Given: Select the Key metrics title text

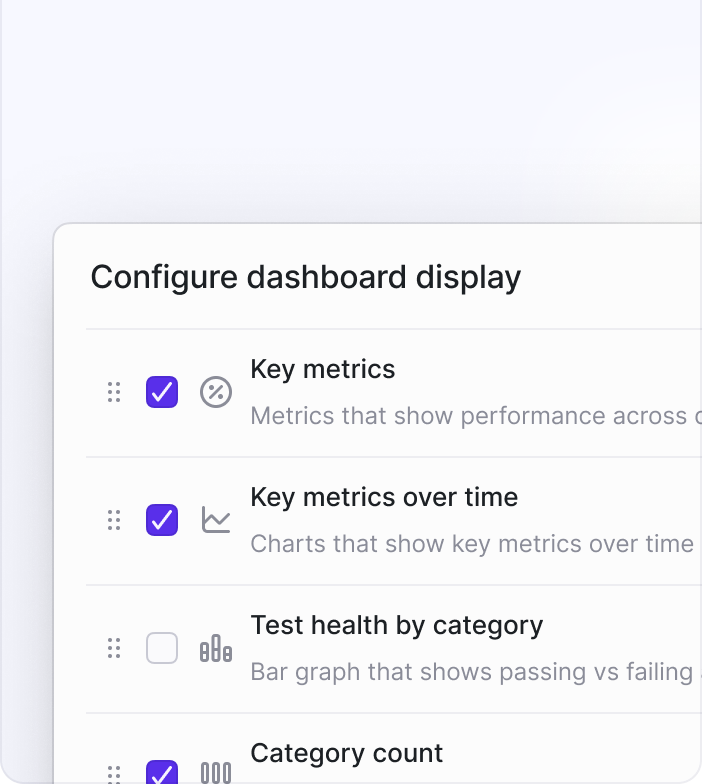Looking at the screenshot, I should coord(322,370).
